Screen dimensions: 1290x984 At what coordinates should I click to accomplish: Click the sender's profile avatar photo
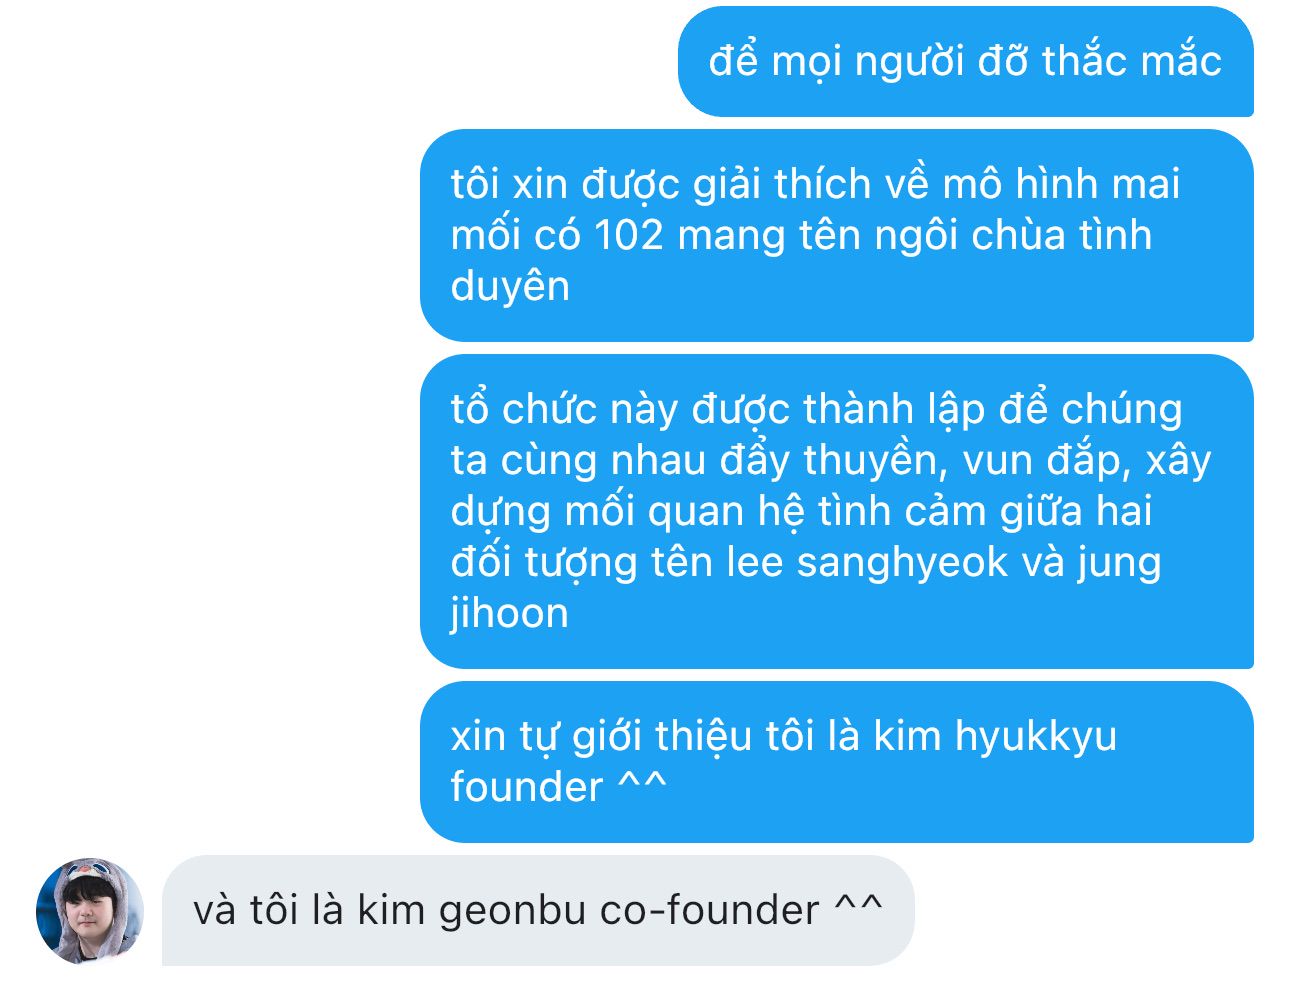tap(90, 911)
